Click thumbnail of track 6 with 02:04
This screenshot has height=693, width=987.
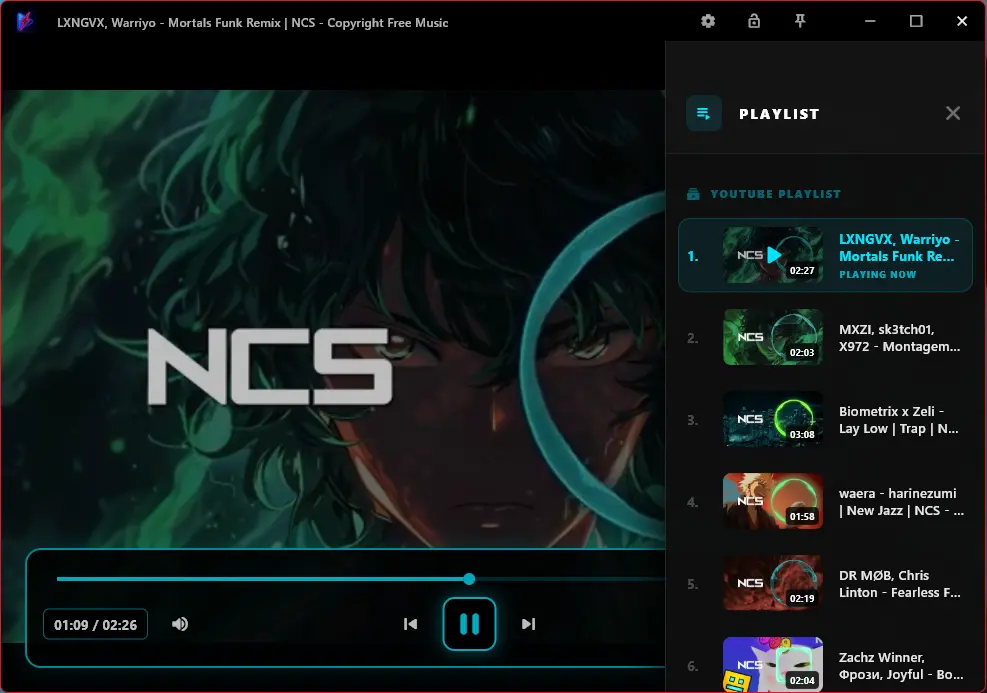(x=773, y=665)
